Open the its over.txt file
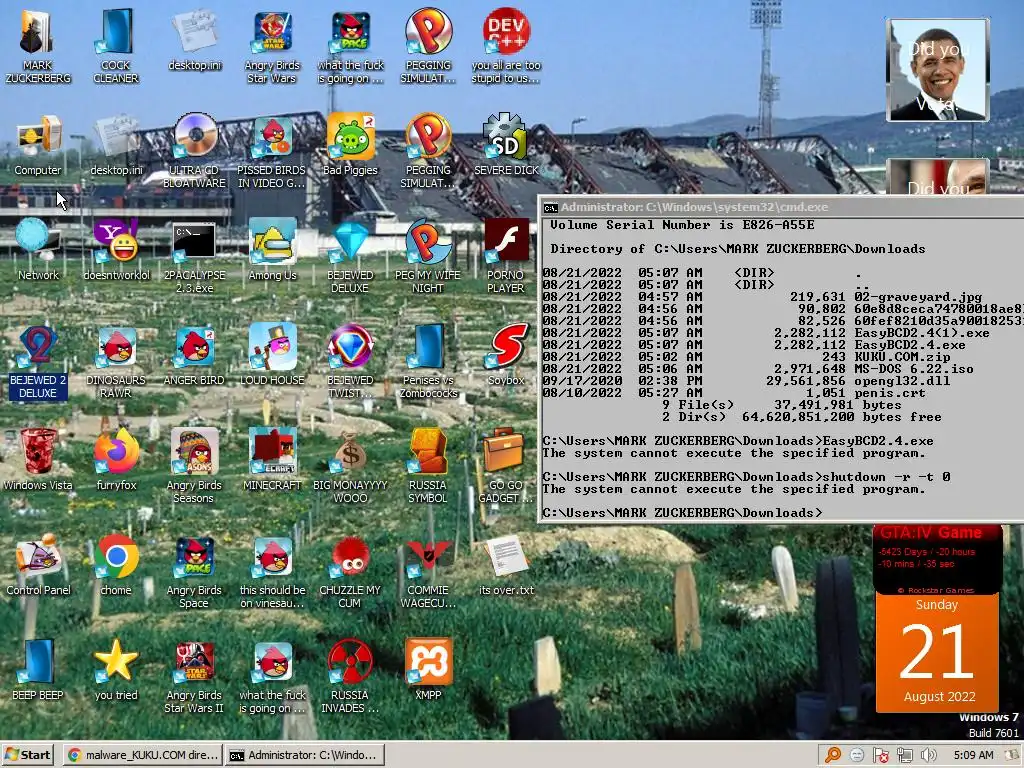The image size is (1024, 768). point(506,565)
